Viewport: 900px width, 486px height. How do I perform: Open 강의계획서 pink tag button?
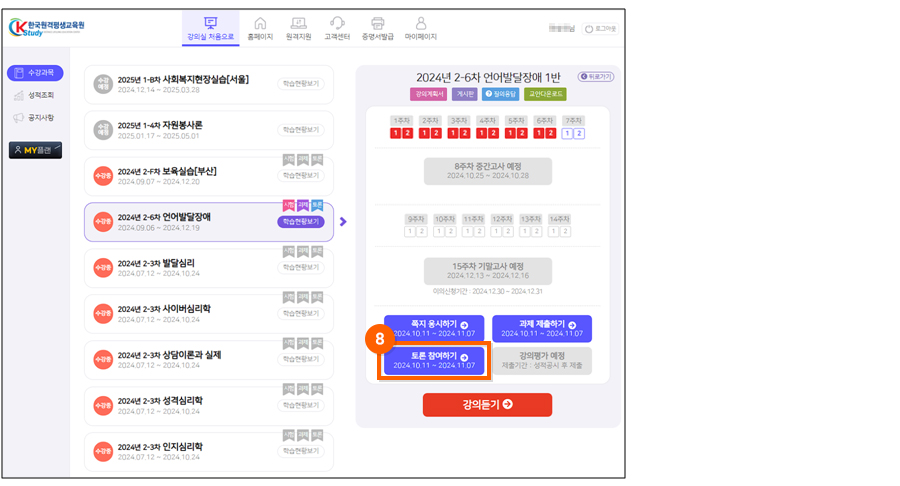(428, 94)
